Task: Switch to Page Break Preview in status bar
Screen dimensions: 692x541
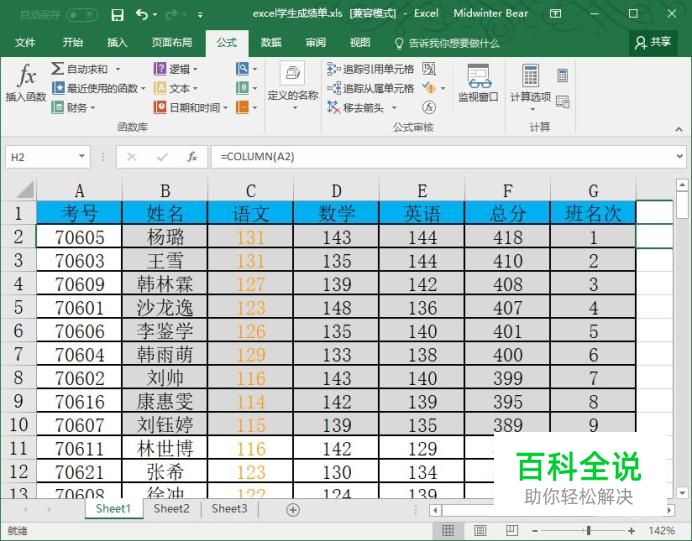Action: pos(512,530)
